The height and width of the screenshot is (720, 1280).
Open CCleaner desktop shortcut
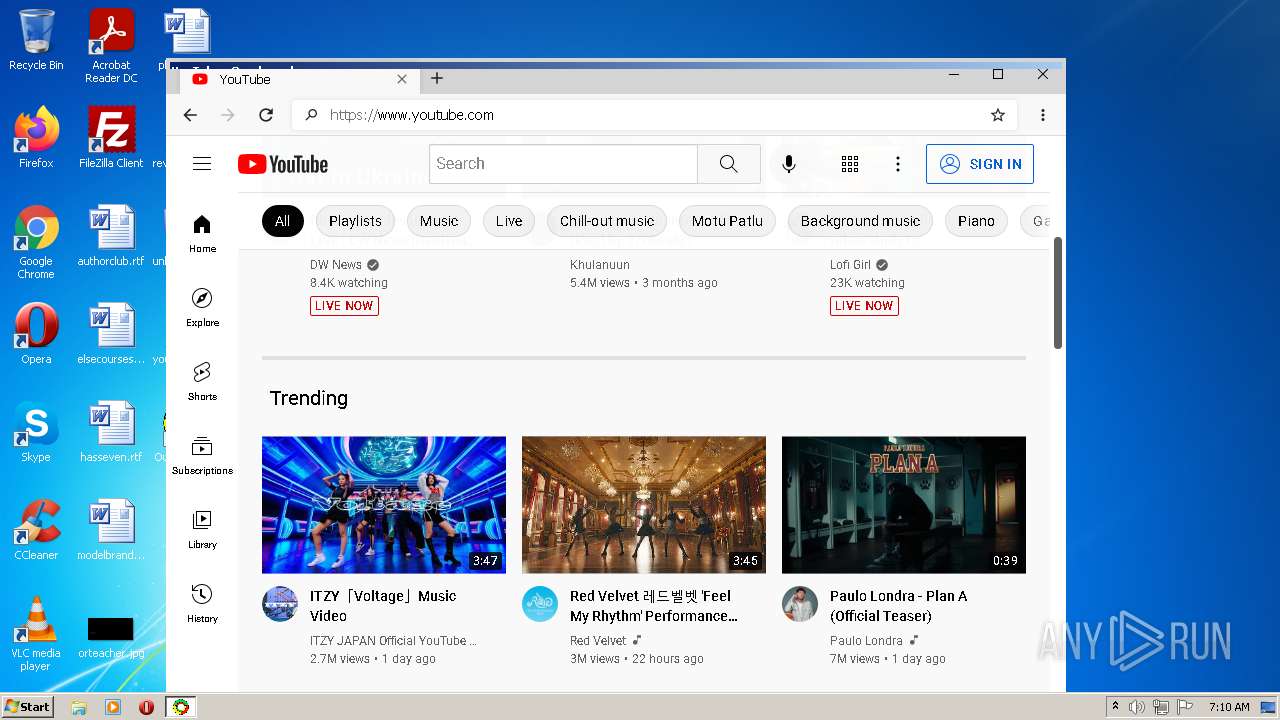tap(36, 530)
